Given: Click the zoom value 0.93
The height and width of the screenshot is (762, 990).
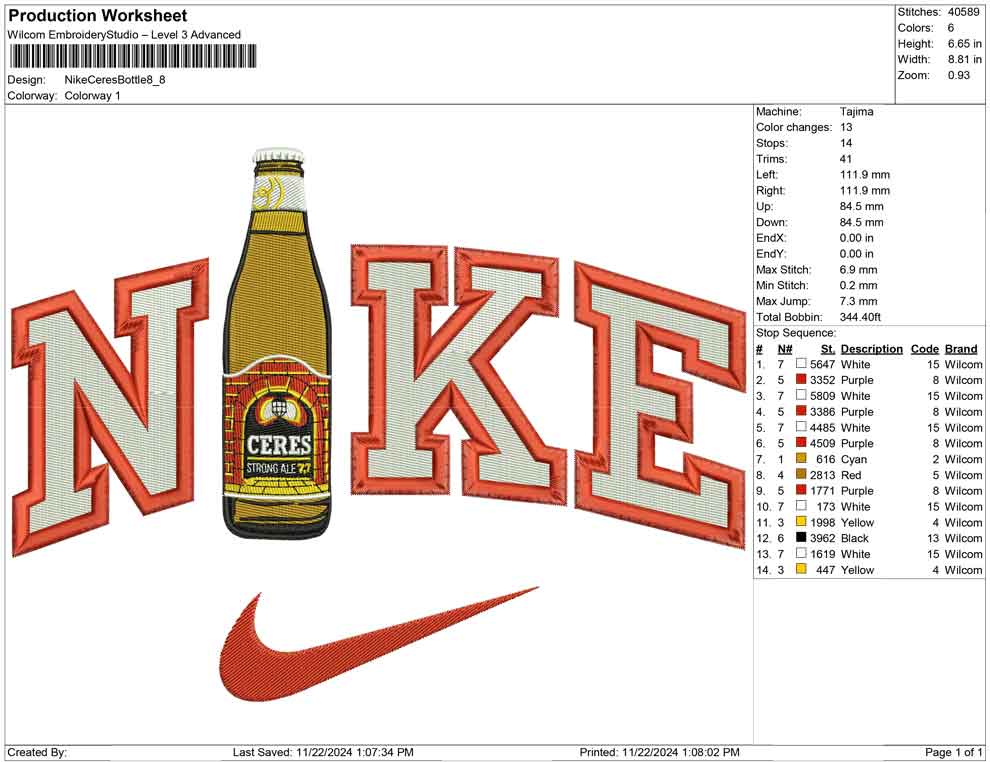Looking at the screenshot, I should pyautogui.click(x=958, y=75).
